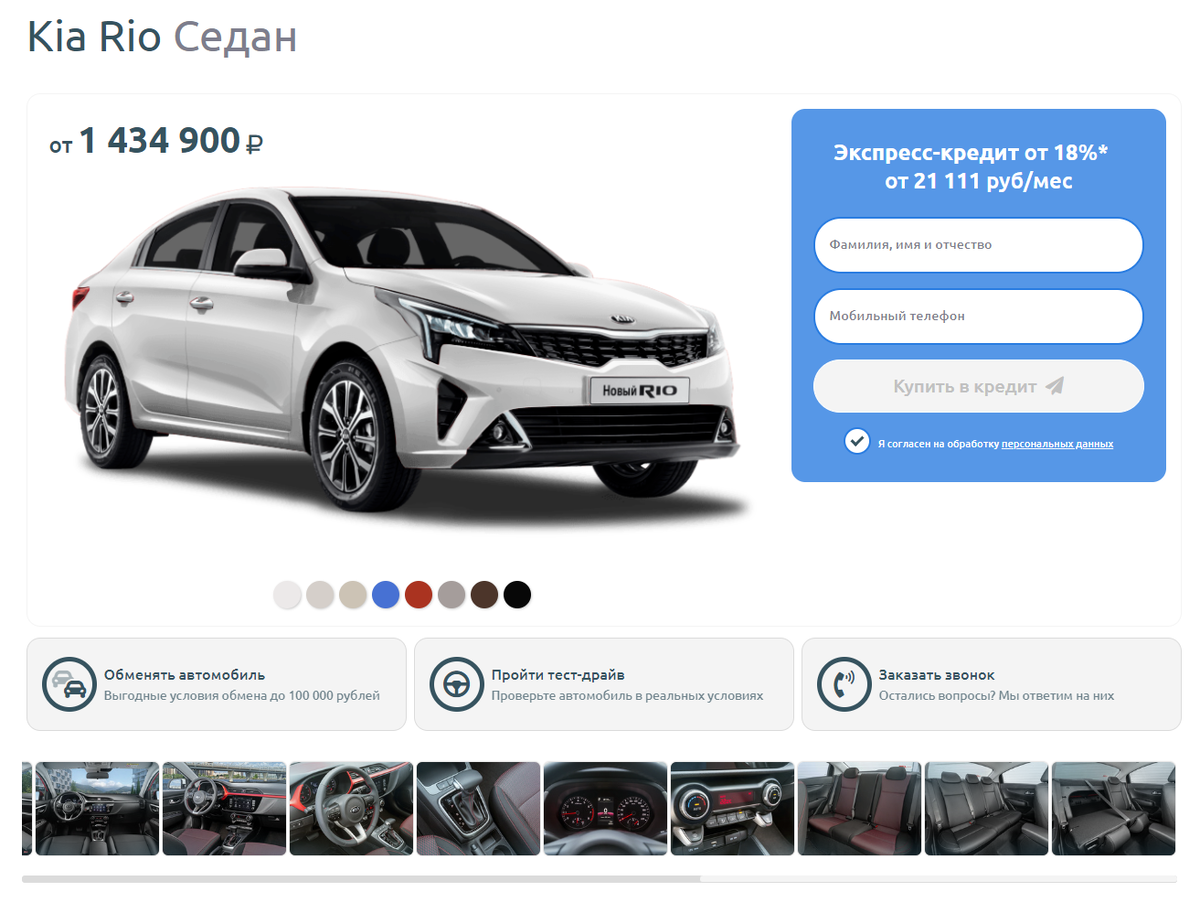
Task: Focus the Мобильный телефон field
Action: point(978,316)
